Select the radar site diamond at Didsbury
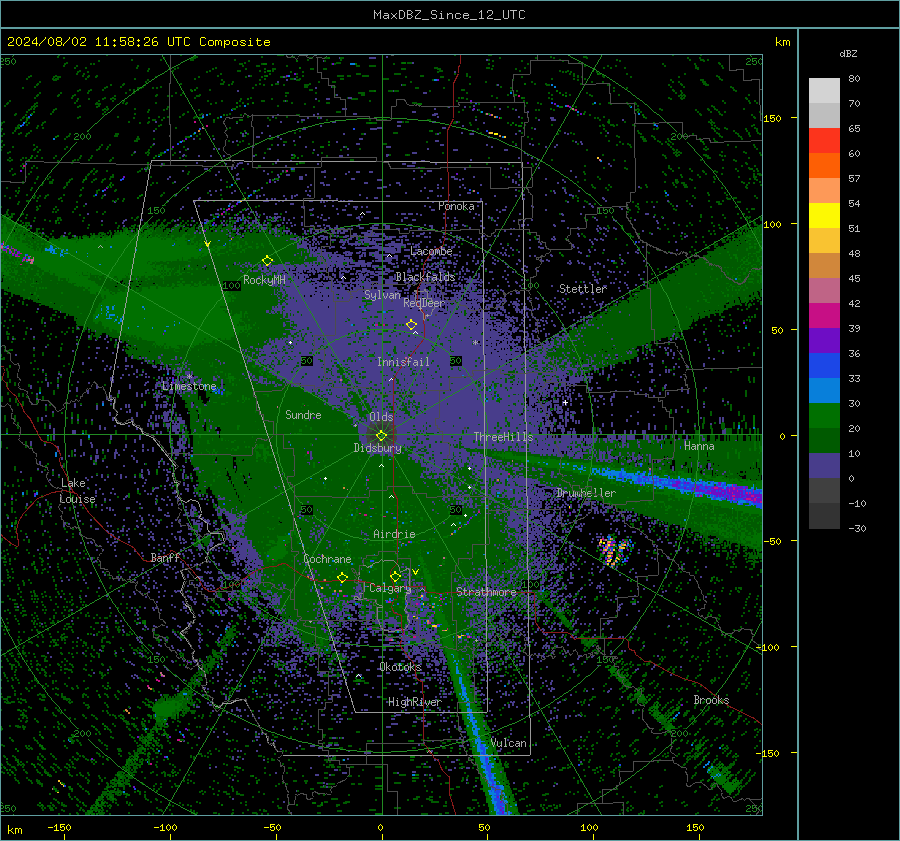900x841 pixels. (x=381, y=436)
